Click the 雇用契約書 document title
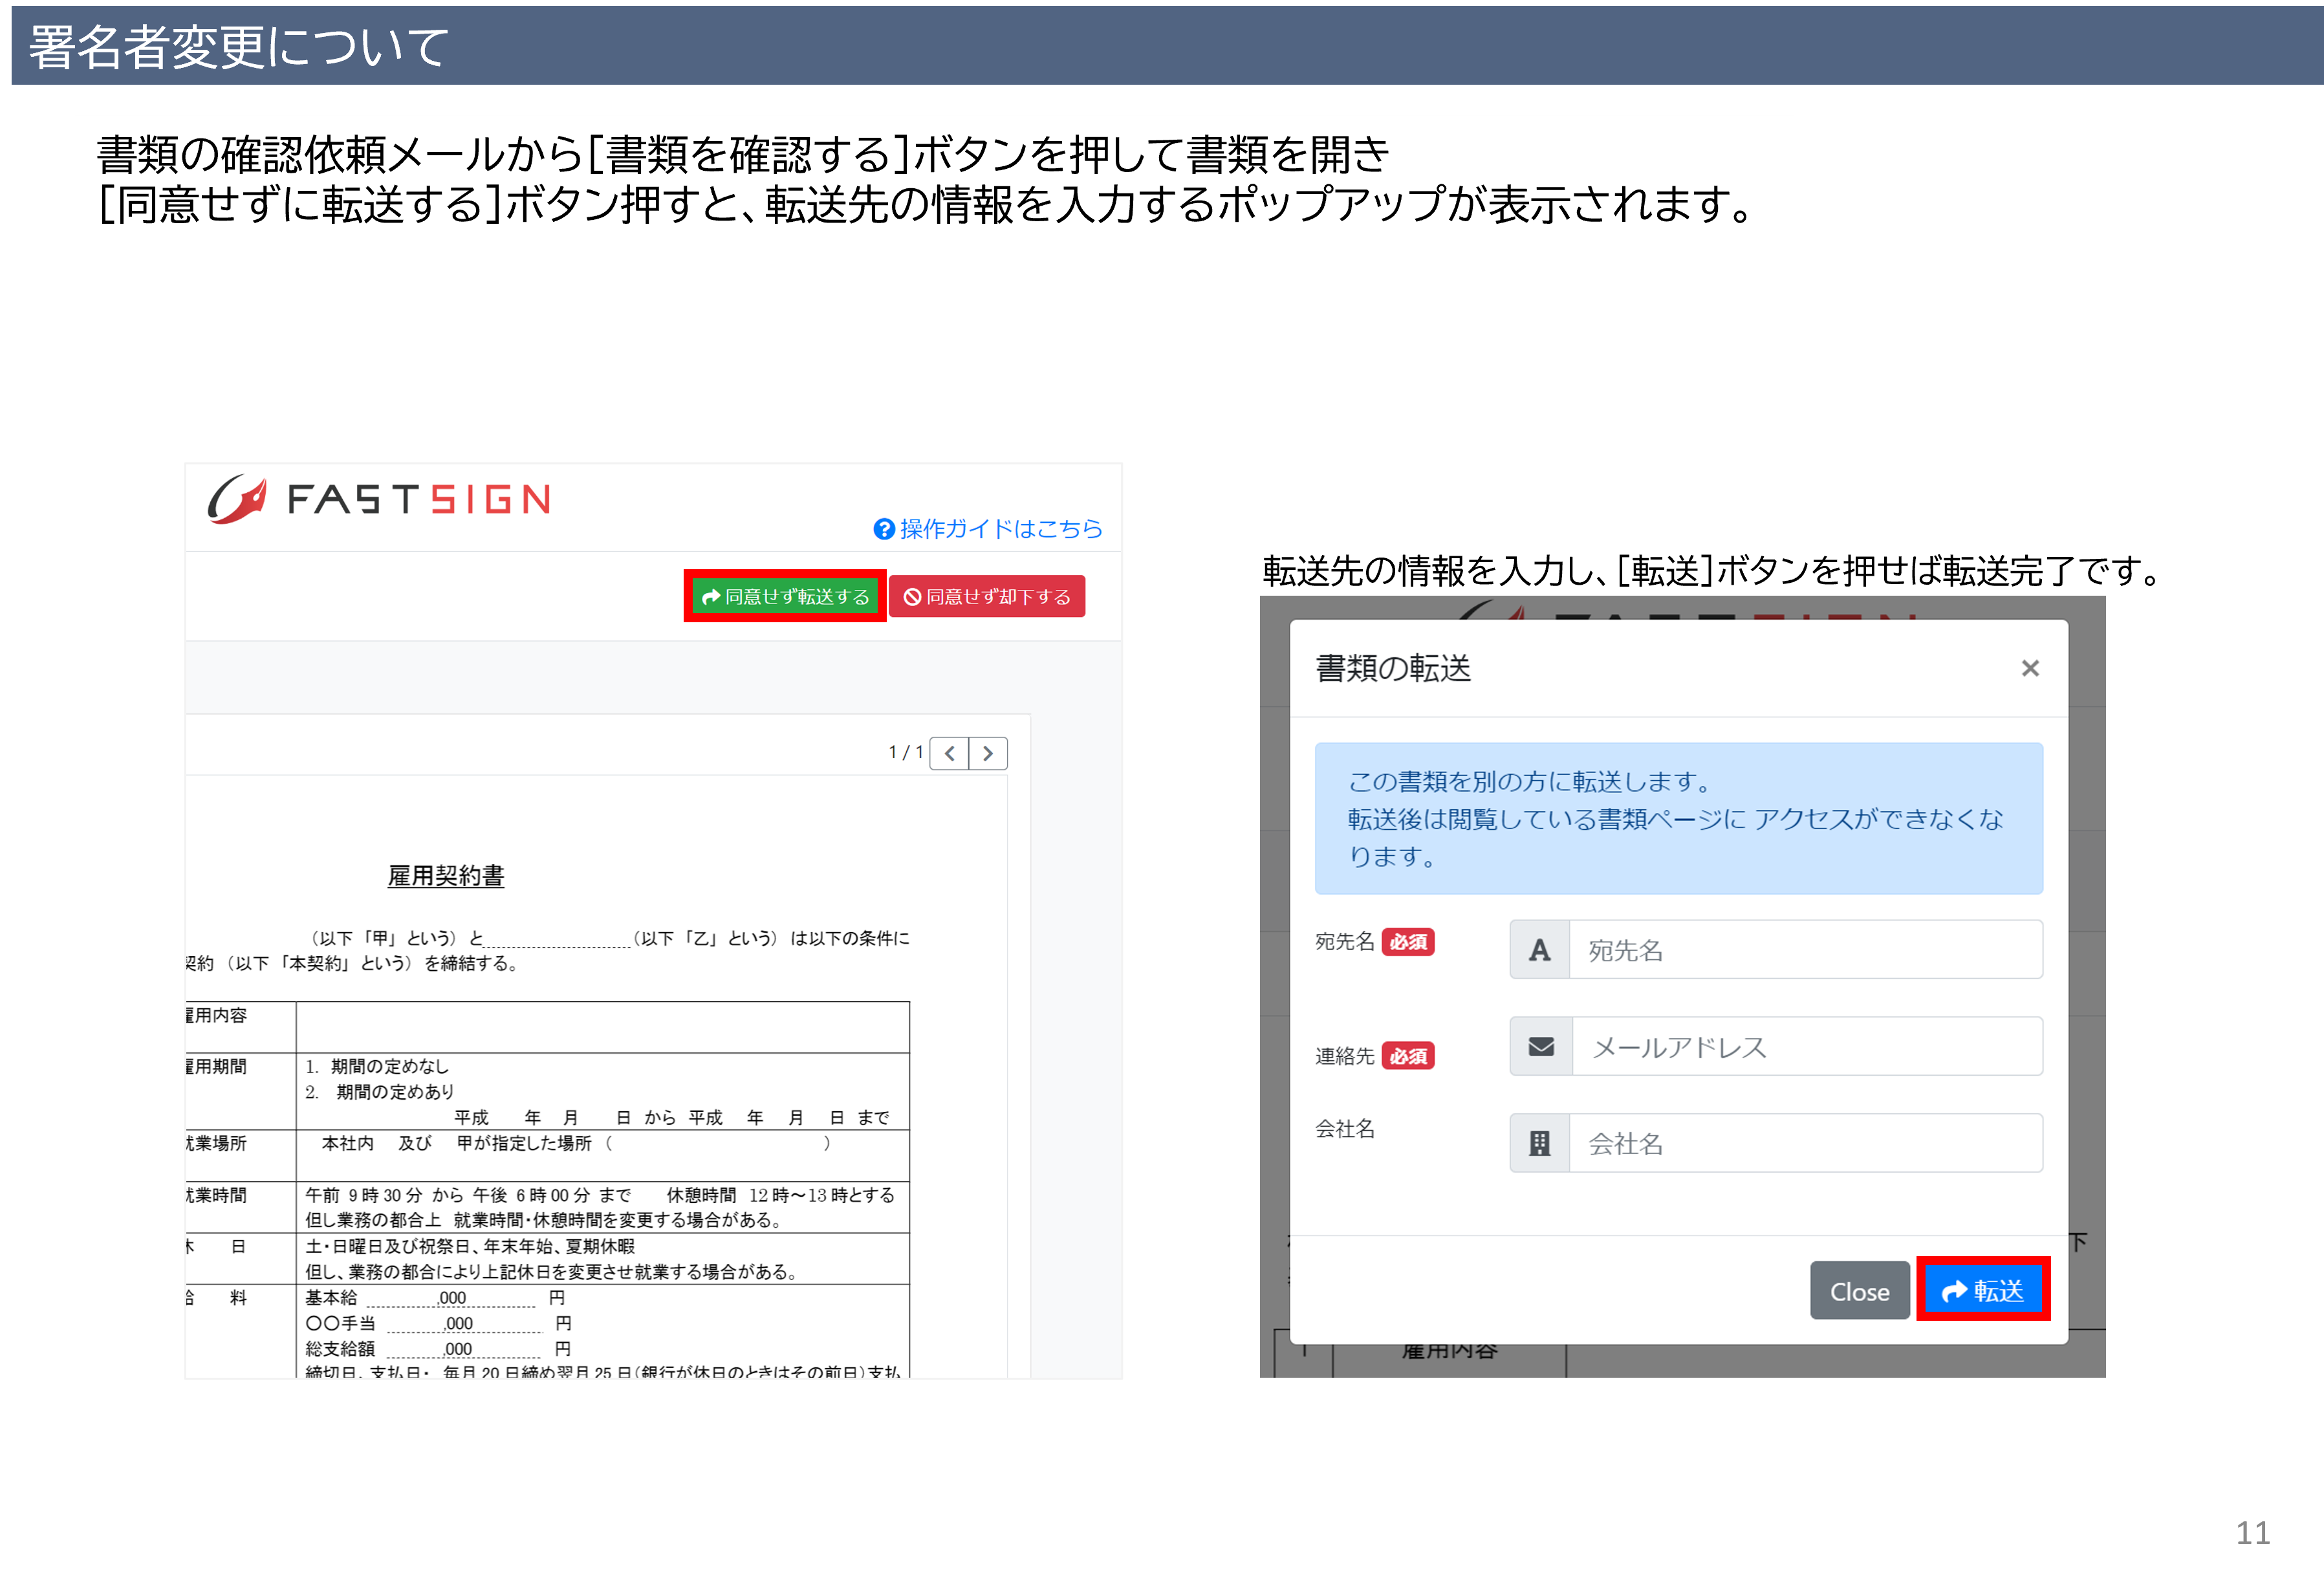The width and height of the screenshot is (2324, 1575). pyautogui.click(x=446, y=876)
